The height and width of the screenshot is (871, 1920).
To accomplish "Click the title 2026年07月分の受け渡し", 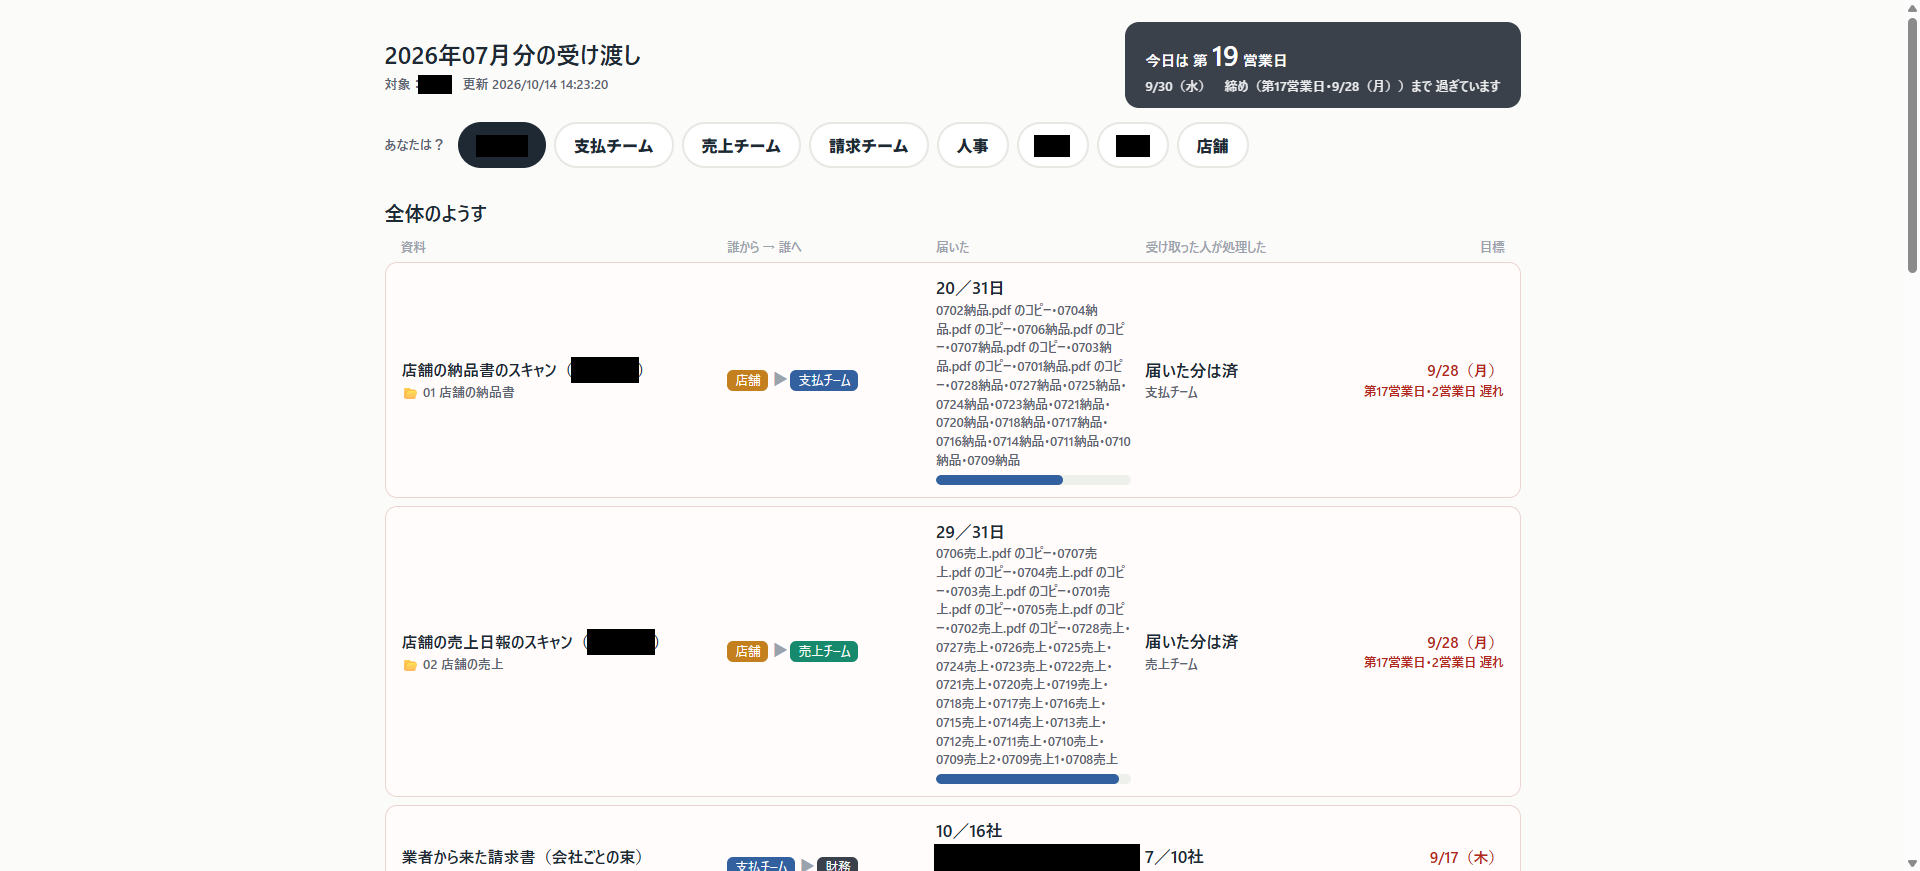I will click(513, 55).
